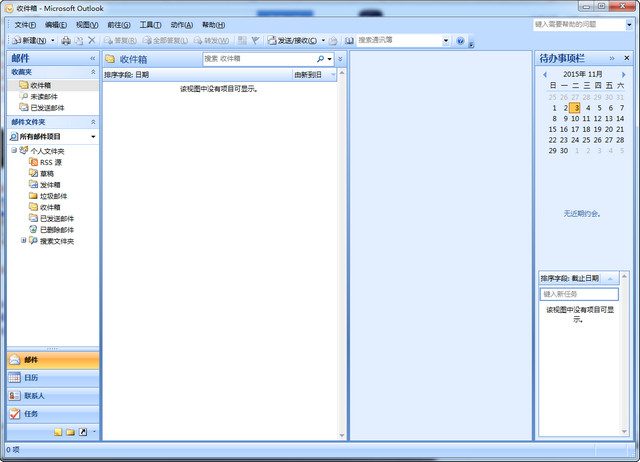Collapse the 个人文件夹 tree node
Viewport: 640px width, 462px height.
(x=14, y=150)
